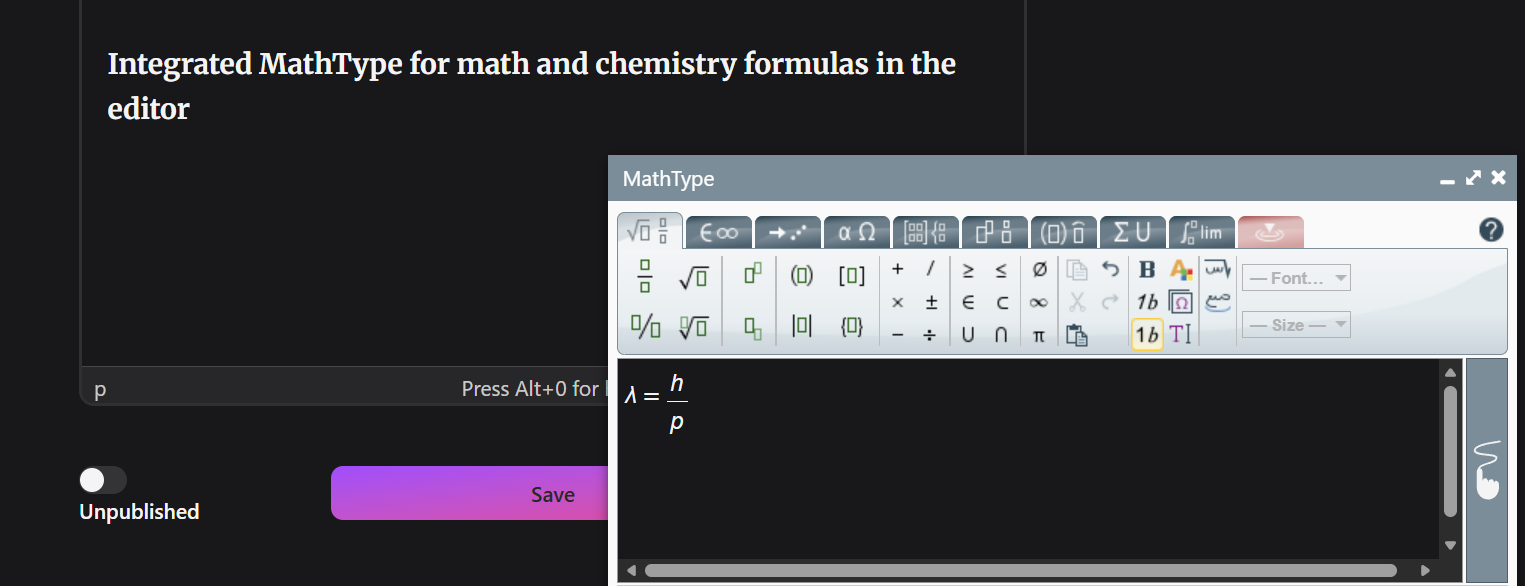Click the scroll down arrow in MathType
Screen dimensions: 1525x586
pyautogui.click(x=1451, y=546)
